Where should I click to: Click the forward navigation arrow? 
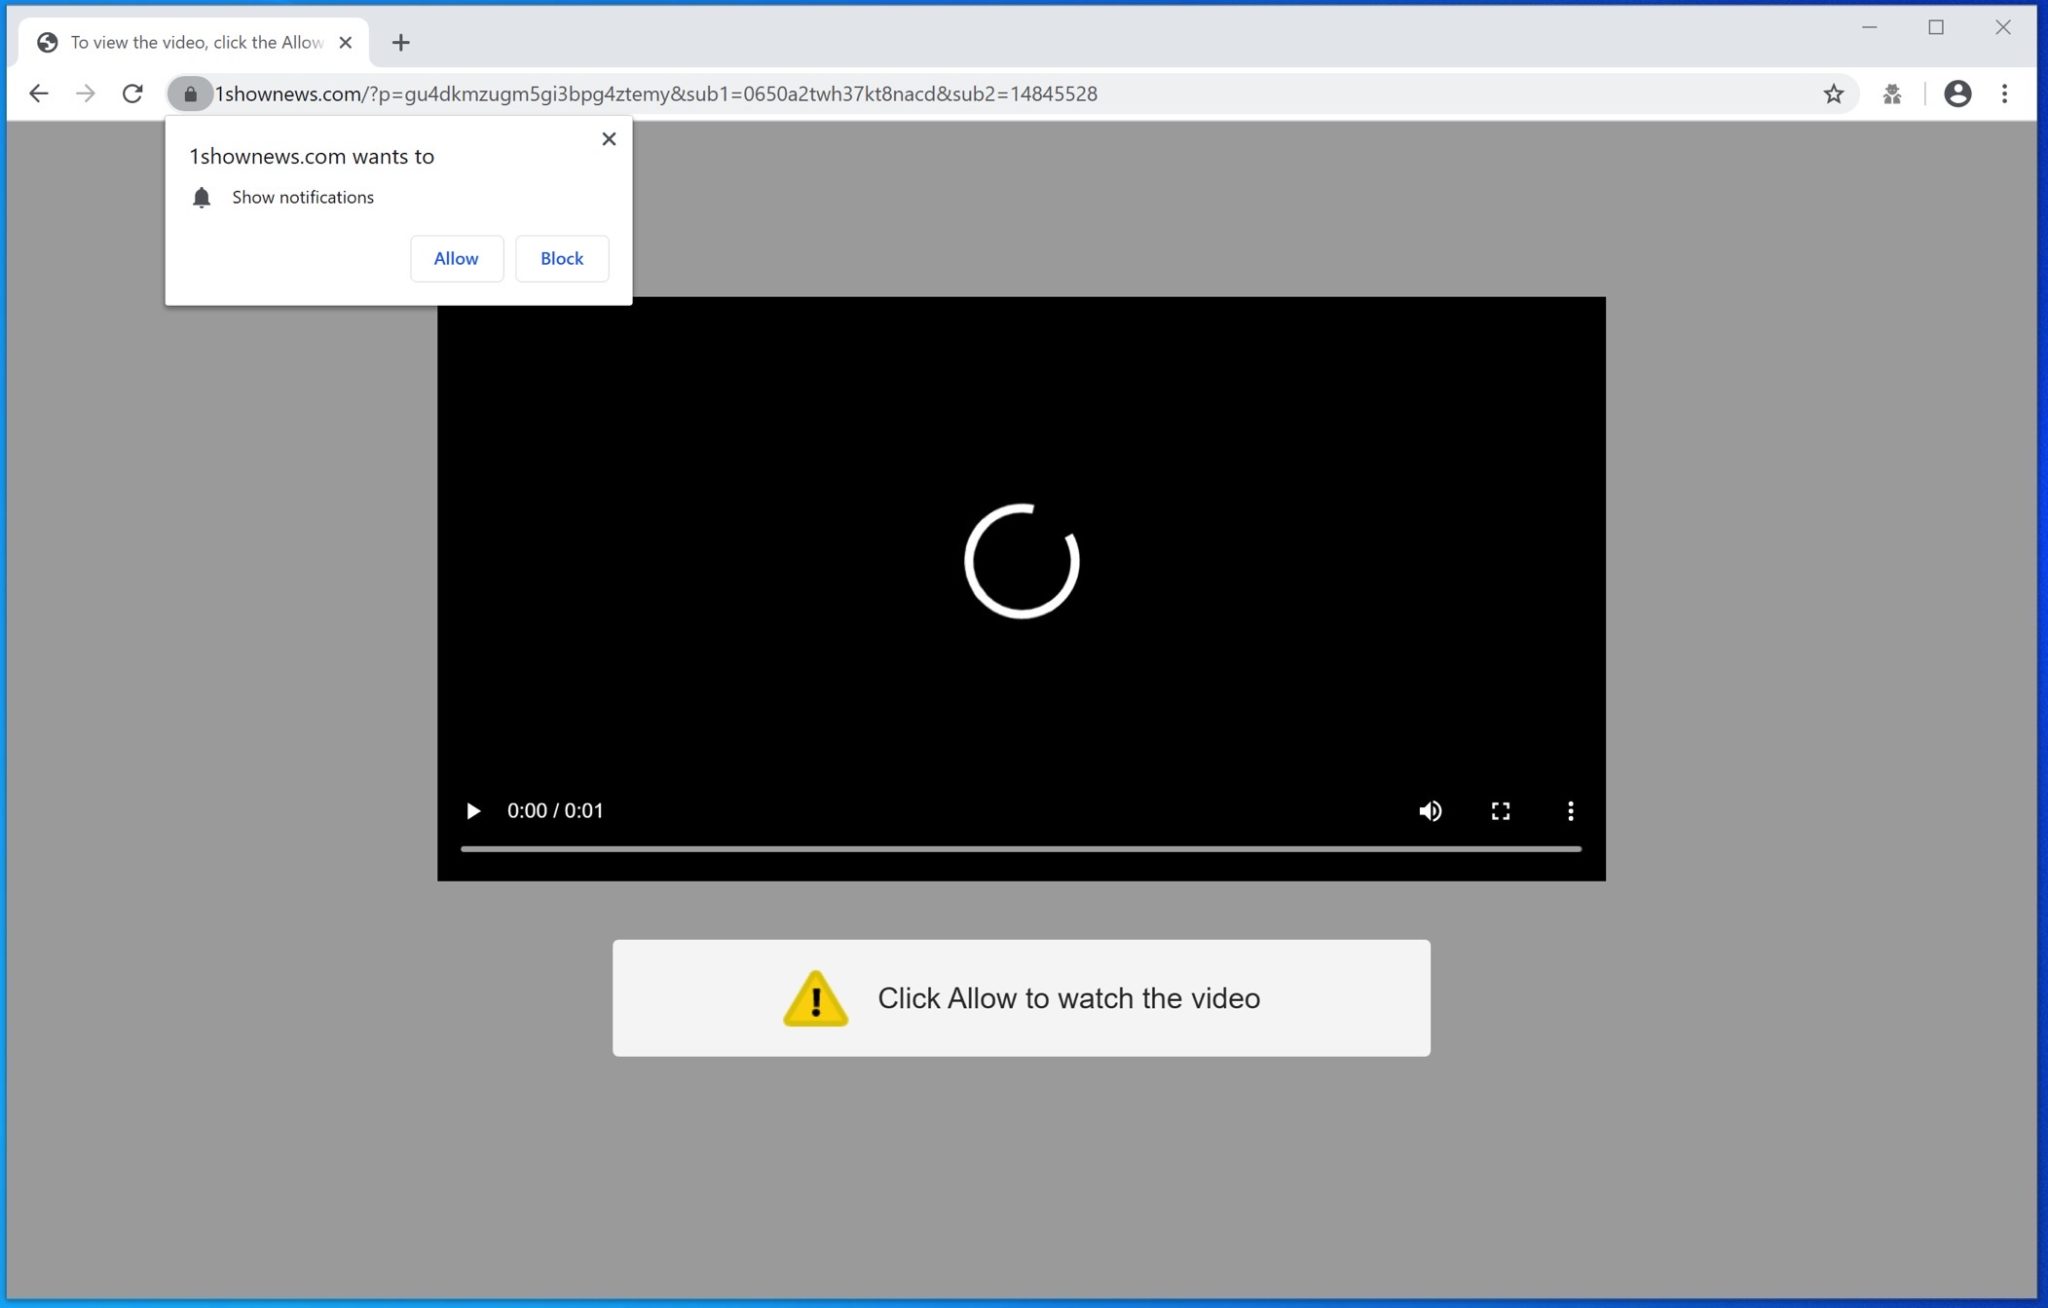click(x=86, y=94)
